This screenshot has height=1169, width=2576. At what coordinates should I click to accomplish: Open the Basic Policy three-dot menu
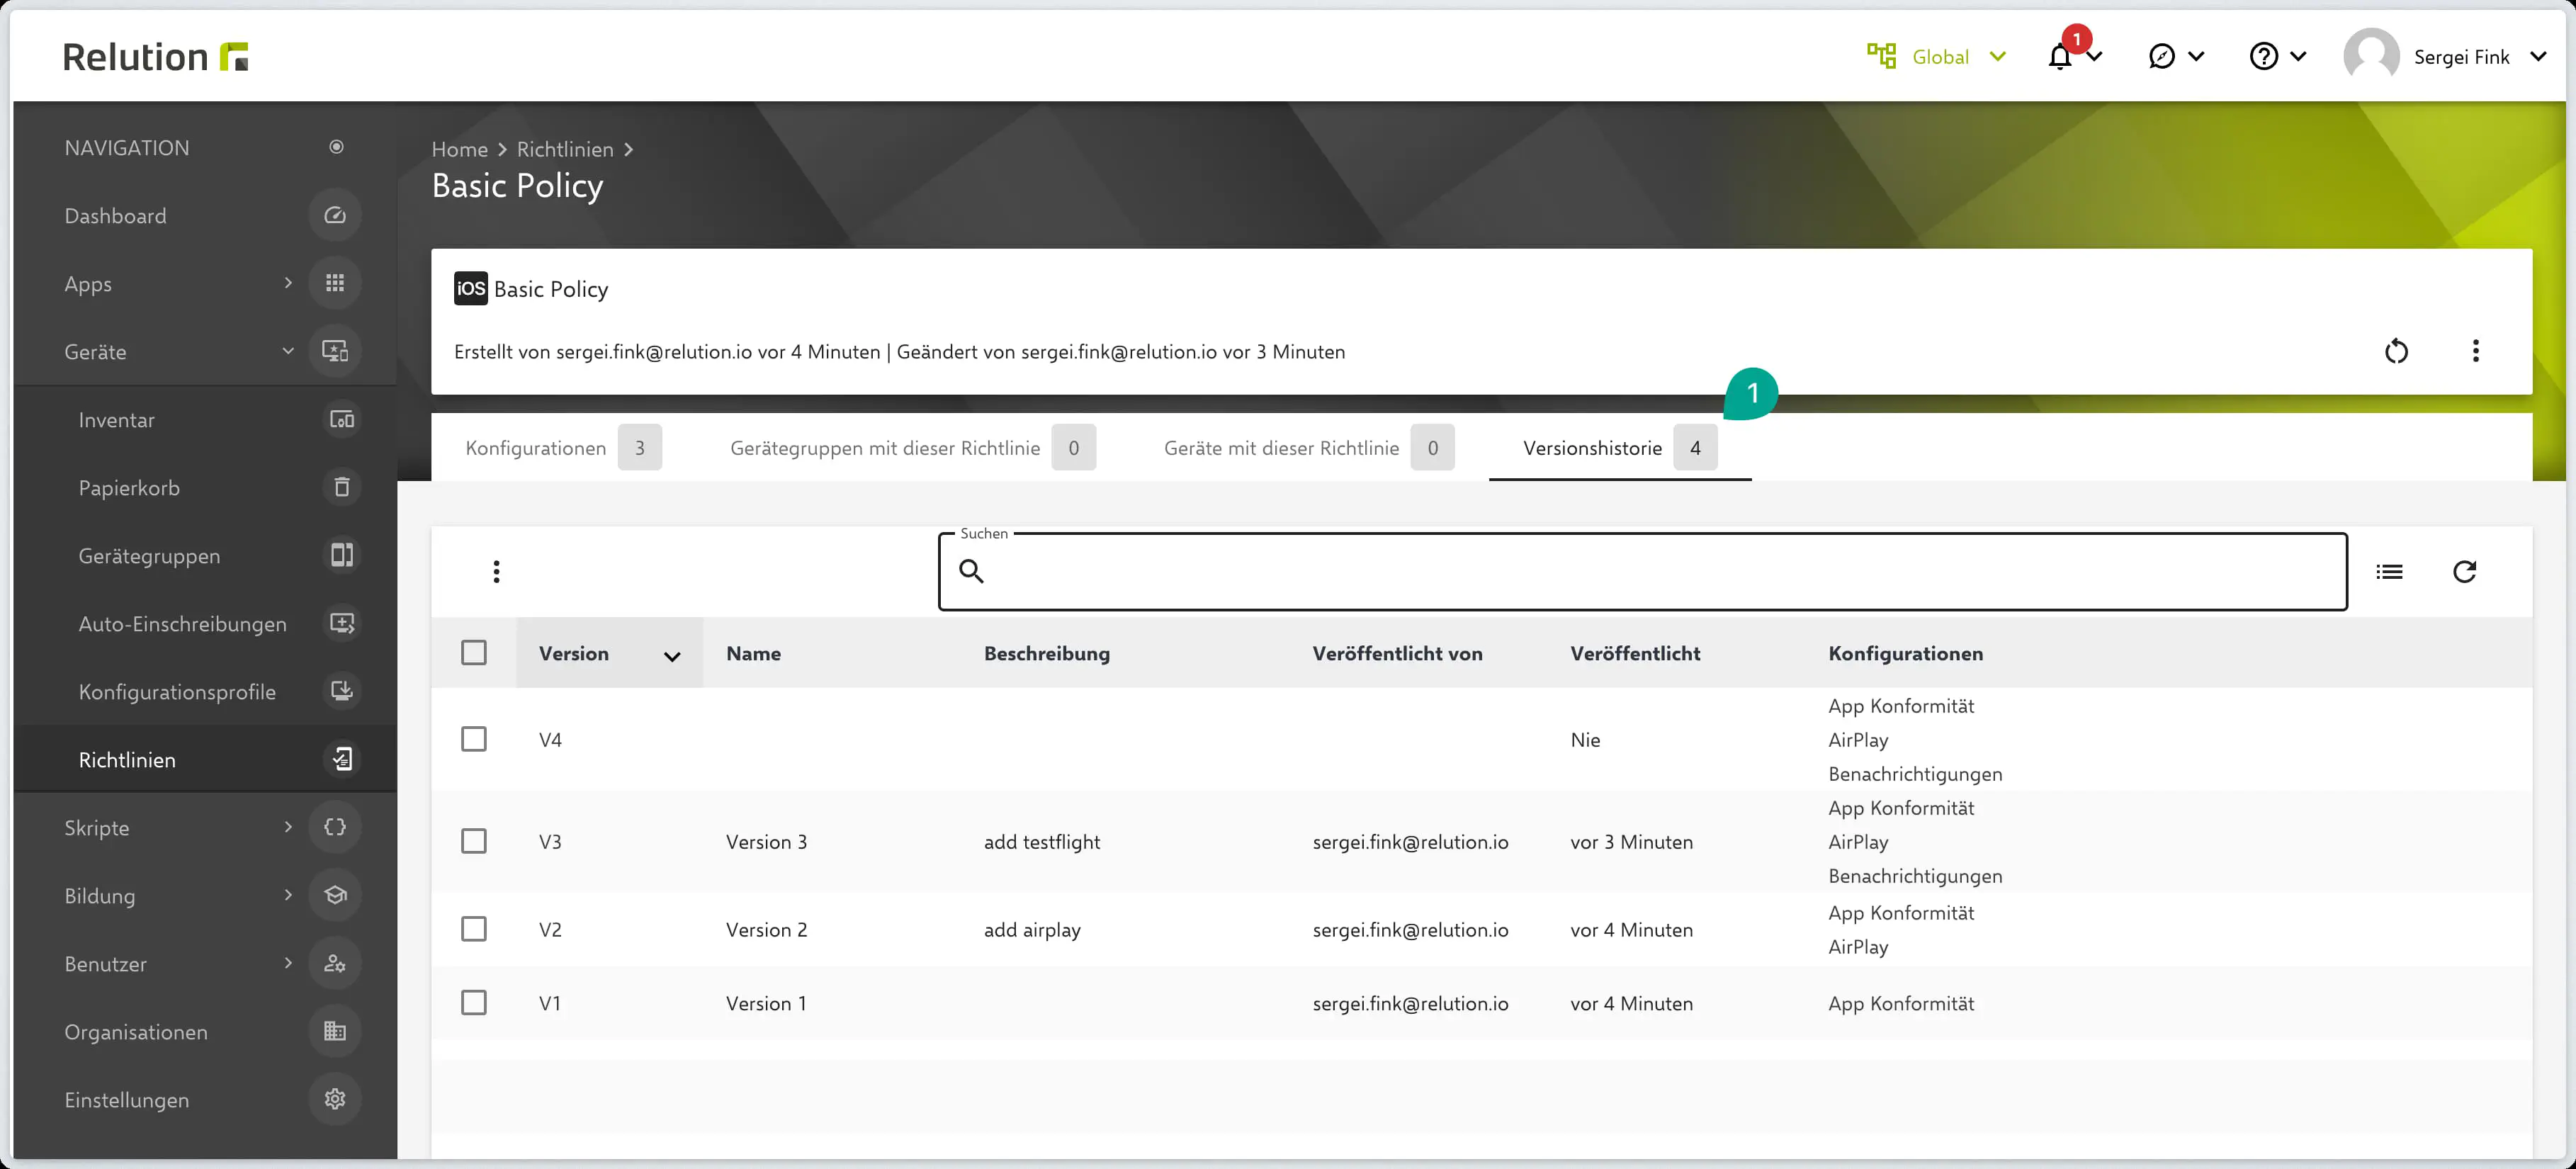pyautogui.click(x=2475, y=351)
